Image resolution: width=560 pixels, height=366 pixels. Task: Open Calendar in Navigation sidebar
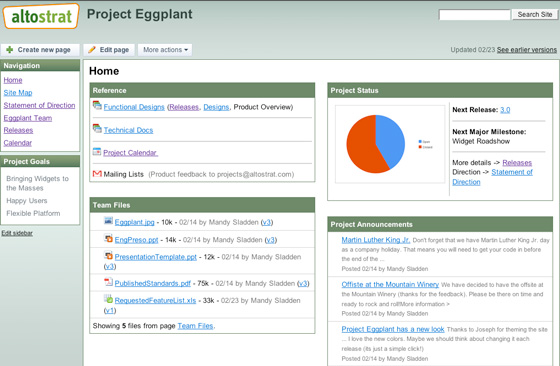[18, 143]
